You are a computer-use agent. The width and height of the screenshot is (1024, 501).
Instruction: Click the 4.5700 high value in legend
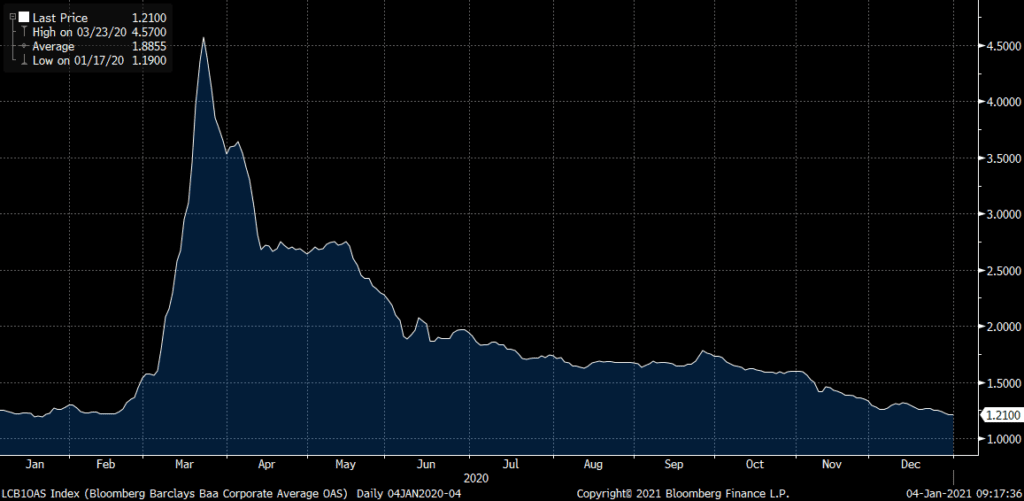[x=150, y=32]
